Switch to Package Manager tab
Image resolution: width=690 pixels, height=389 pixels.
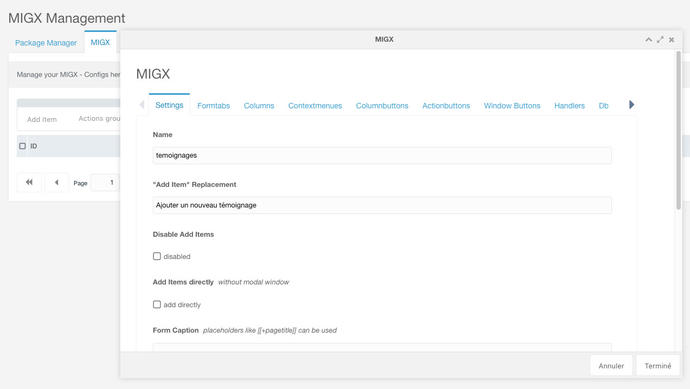click(46, 43)
